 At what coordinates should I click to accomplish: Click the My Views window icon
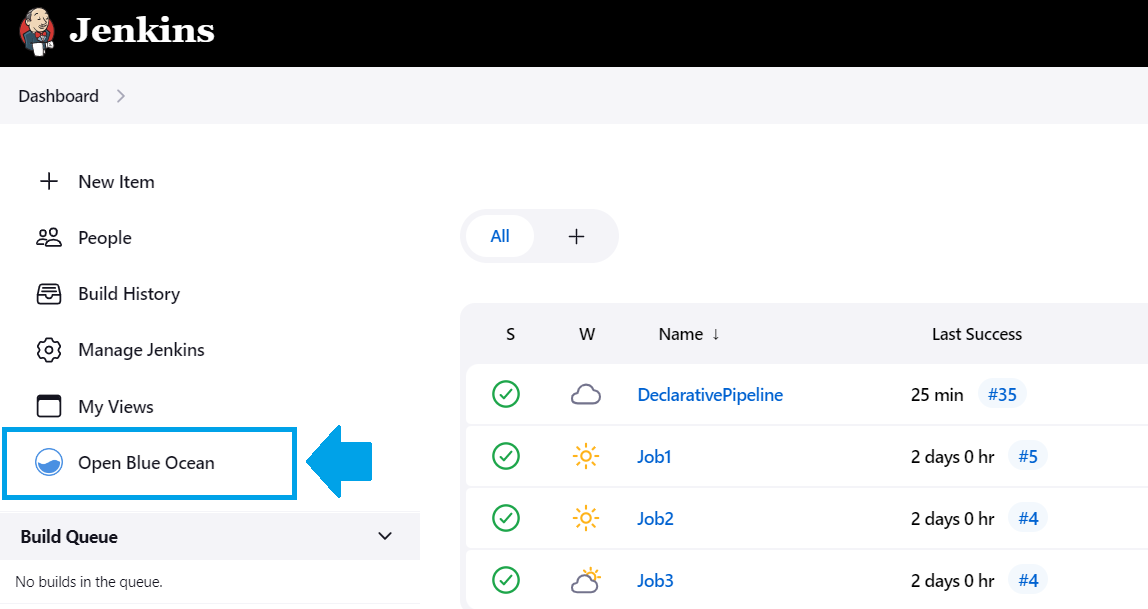pyautogui.click(x=49, y=406)
